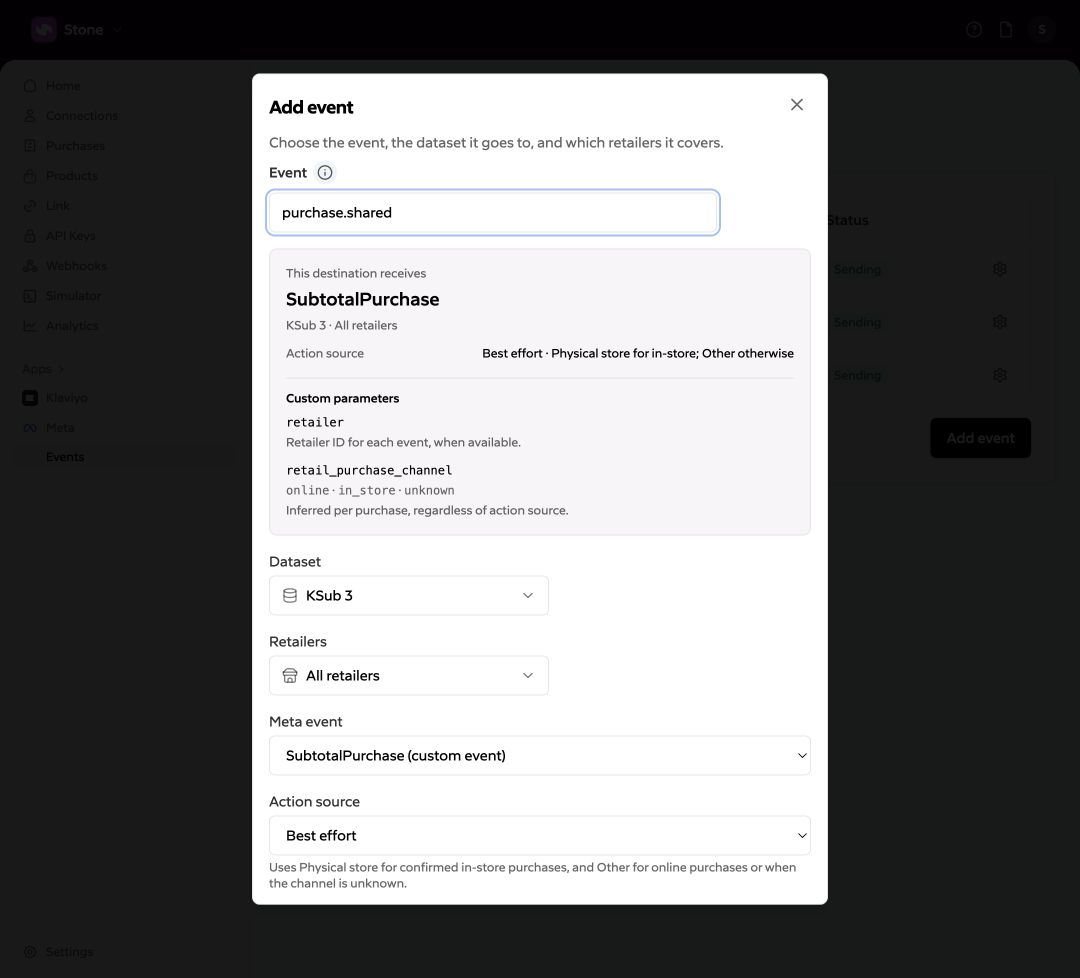The width and height of the screenshot is (1080, 978).
Task: Click the database icon in Dataset field
Action: (x=290, y=596)
